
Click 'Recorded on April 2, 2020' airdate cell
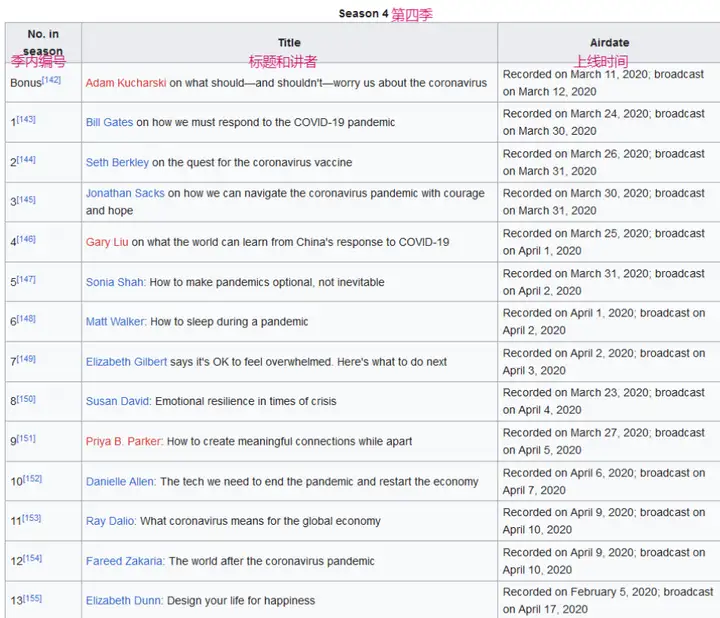click(609, 362)
